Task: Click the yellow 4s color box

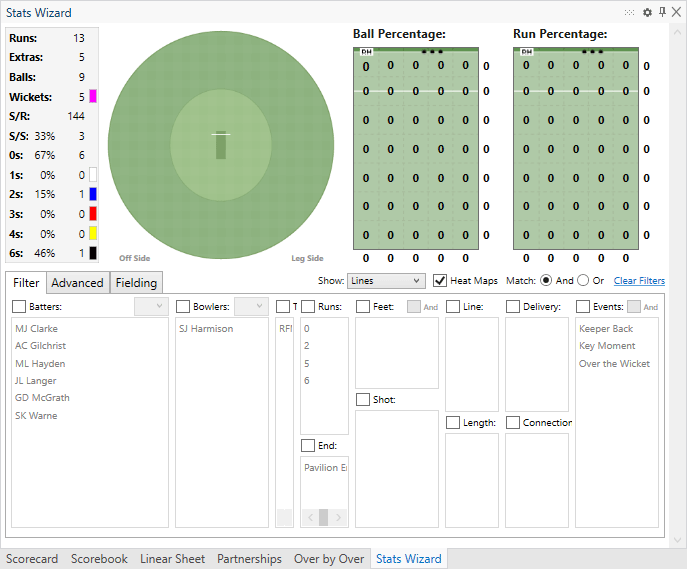Action: (x=93, y=233)
